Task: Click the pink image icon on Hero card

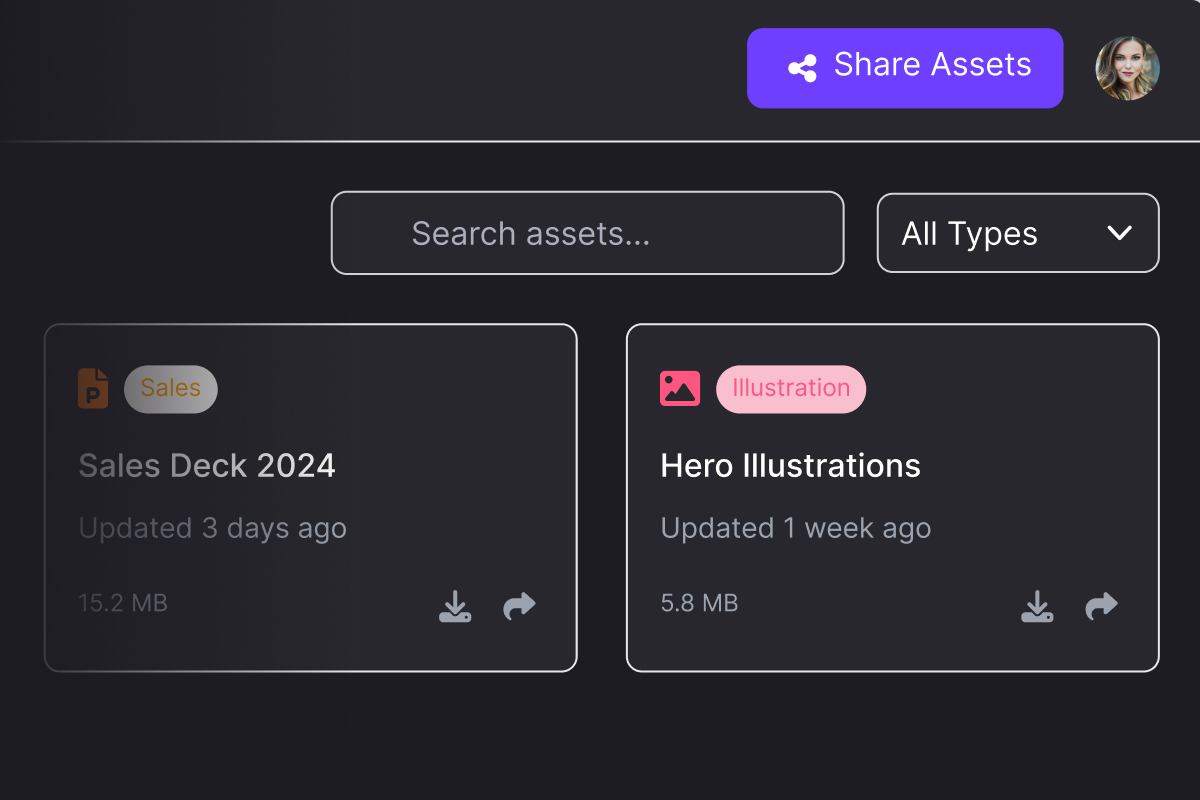Action: pos(680,388)
